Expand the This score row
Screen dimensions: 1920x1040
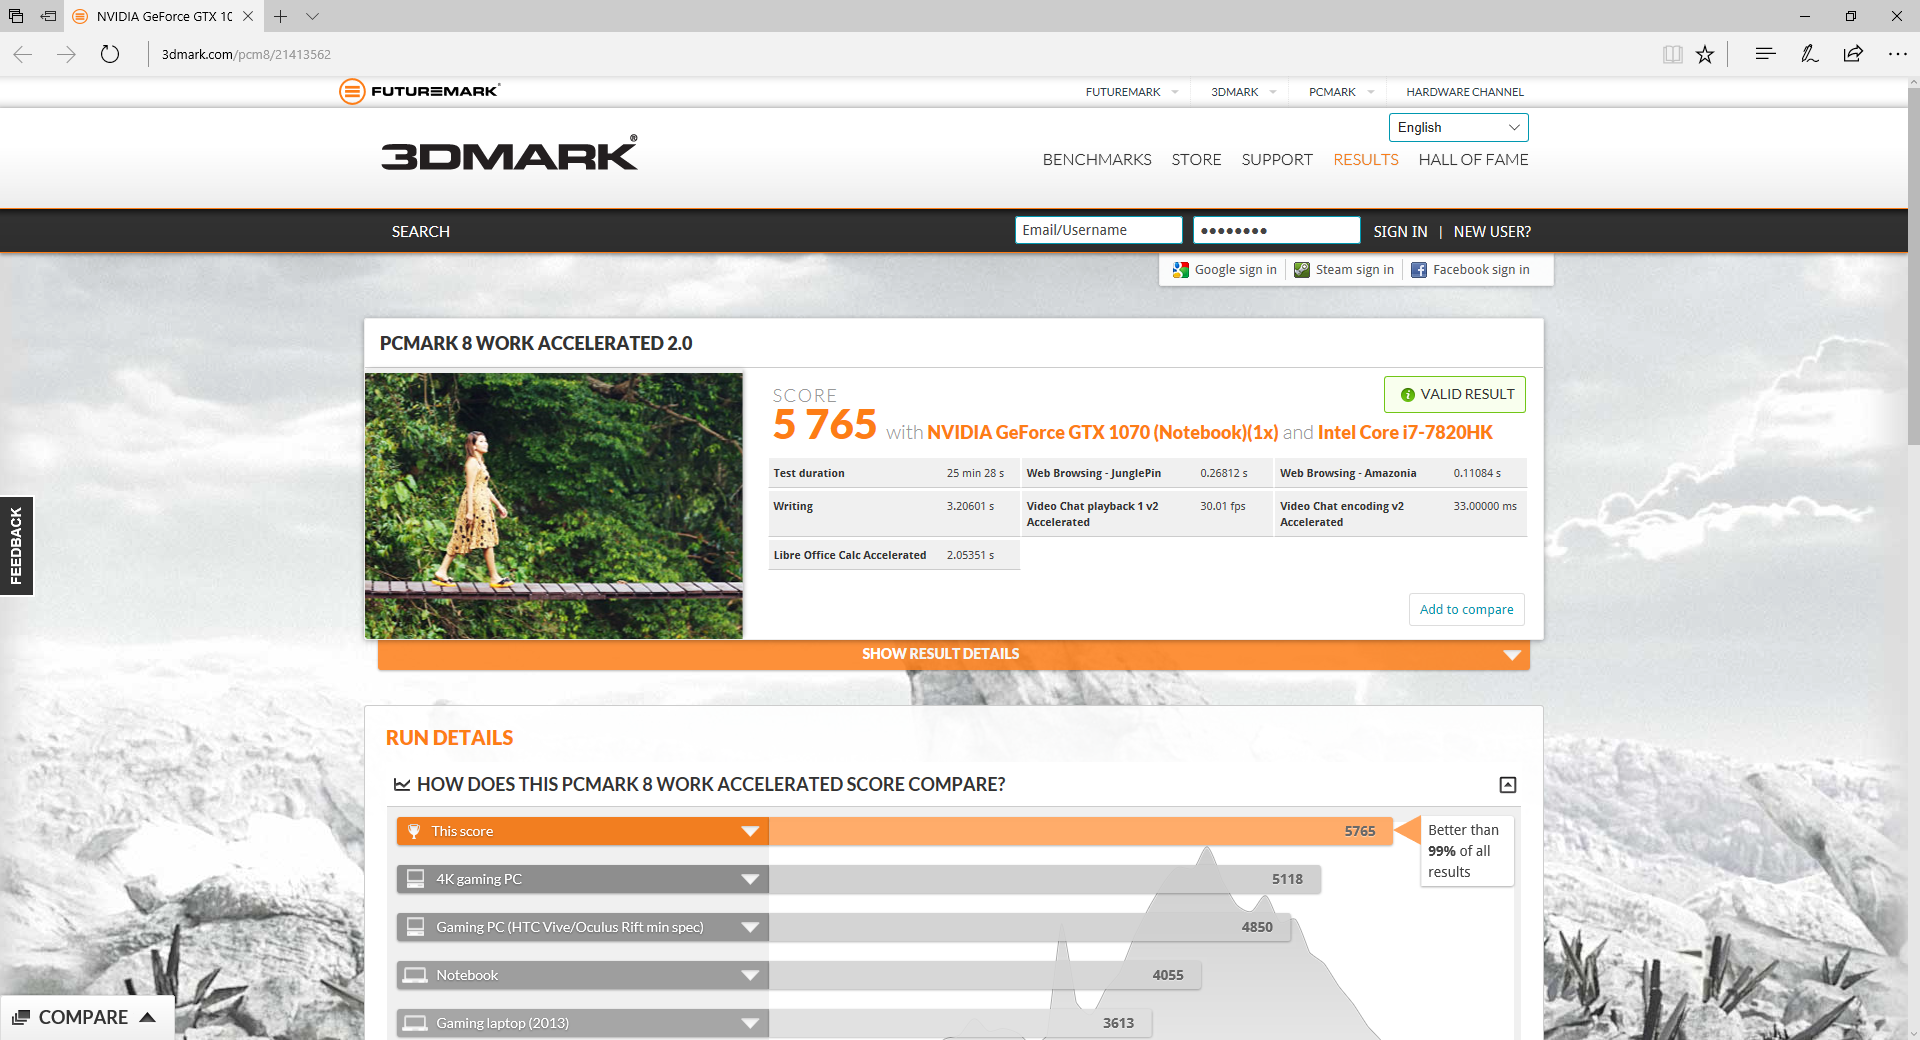(x=750, y=831)
